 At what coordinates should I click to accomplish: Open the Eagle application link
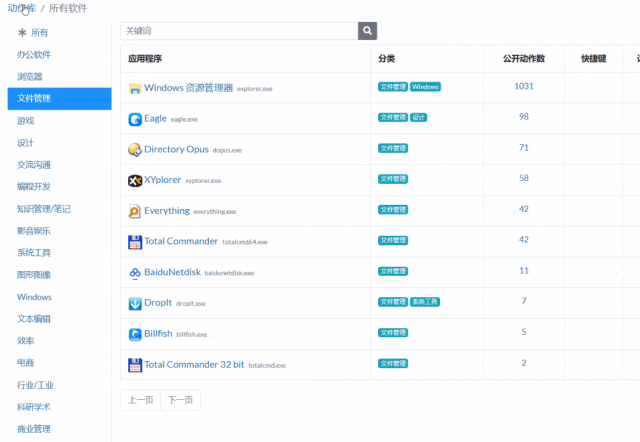click(156, 118)
